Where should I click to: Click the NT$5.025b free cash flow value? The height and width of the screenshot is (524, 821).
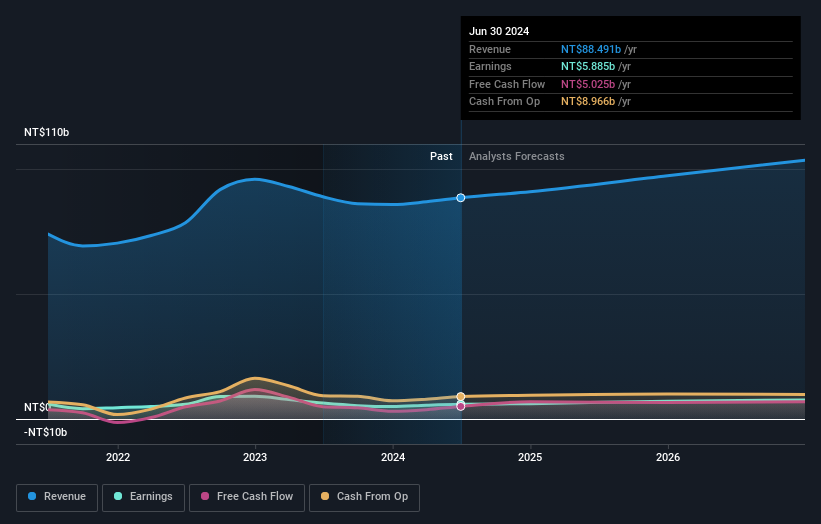[588, 84]
